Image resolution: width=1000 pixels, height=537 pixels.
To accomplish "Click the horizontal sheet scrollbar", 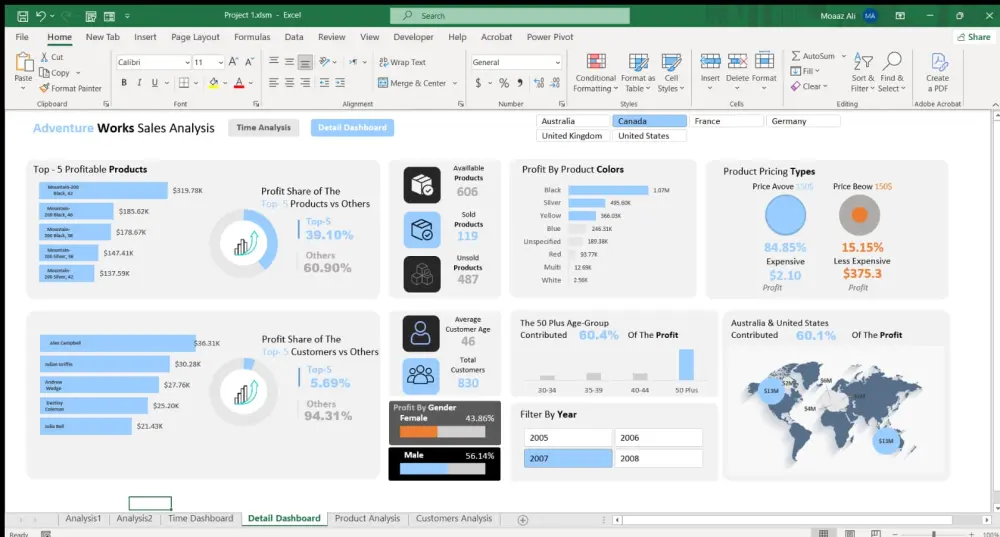I will [x=787, y=520].
